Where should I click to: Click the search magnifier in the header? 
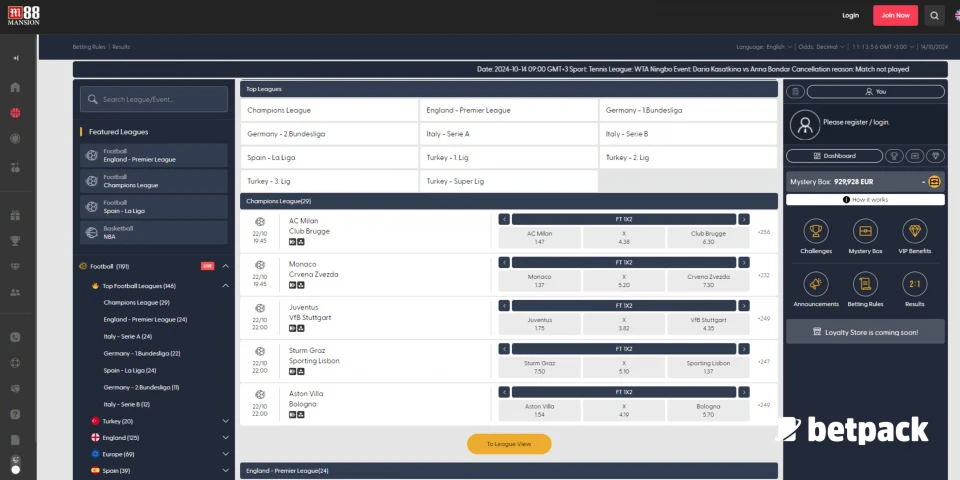click(934, 15)
